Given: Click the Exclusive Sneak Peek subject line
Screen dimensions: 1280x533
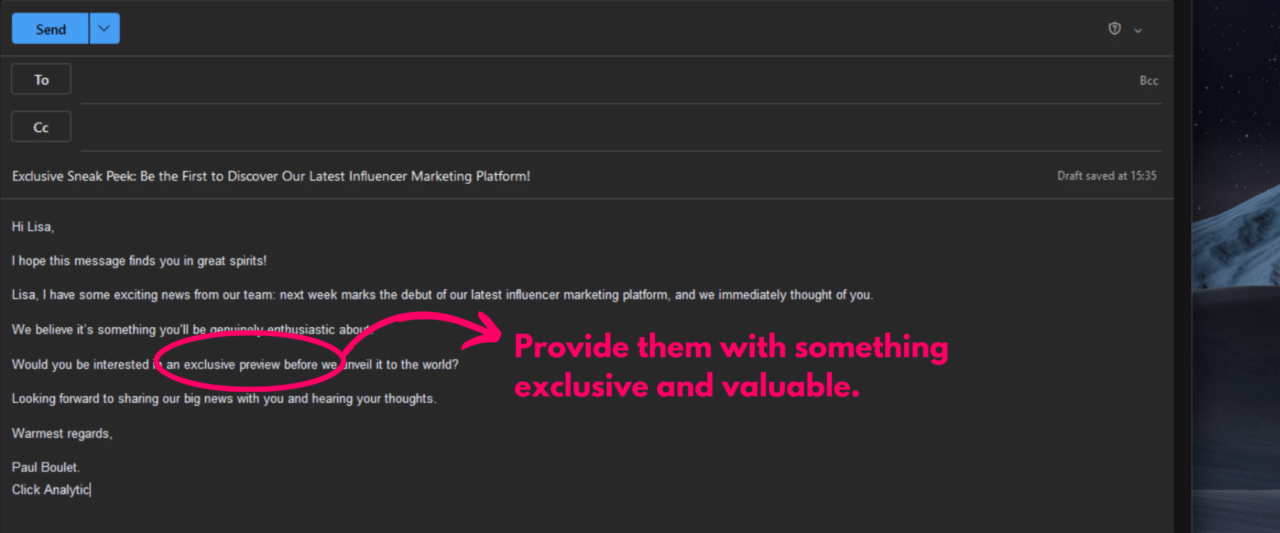Looking at the screenshot, I should 271,176.
